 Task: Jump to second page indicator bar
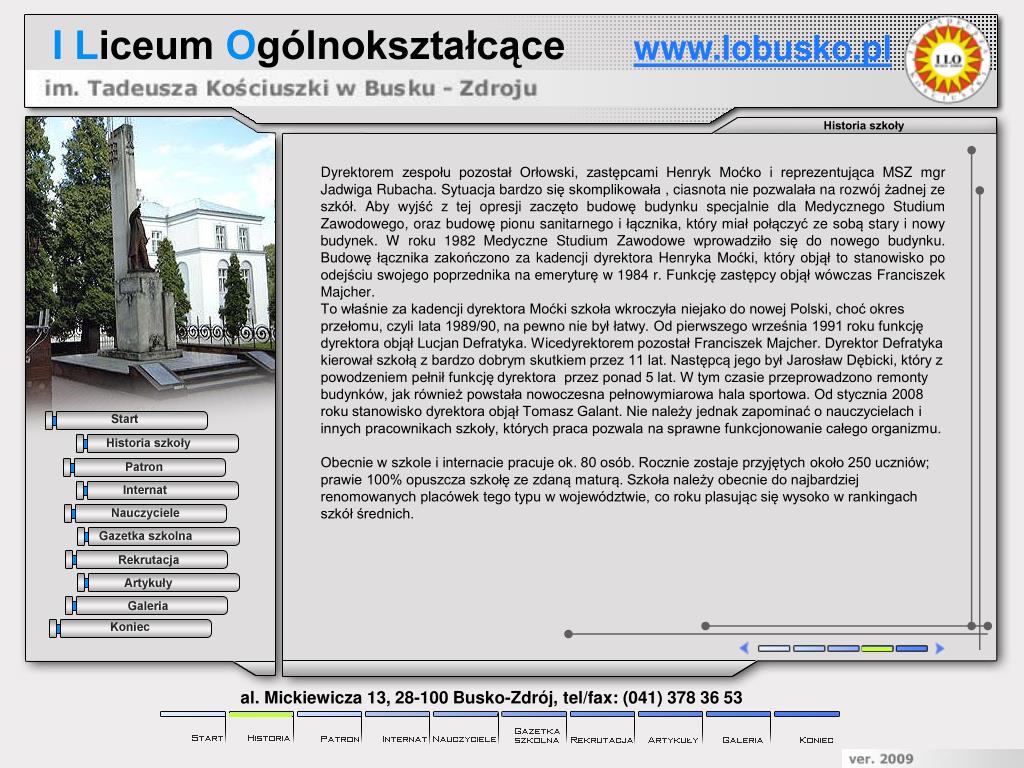coord(808,648)
